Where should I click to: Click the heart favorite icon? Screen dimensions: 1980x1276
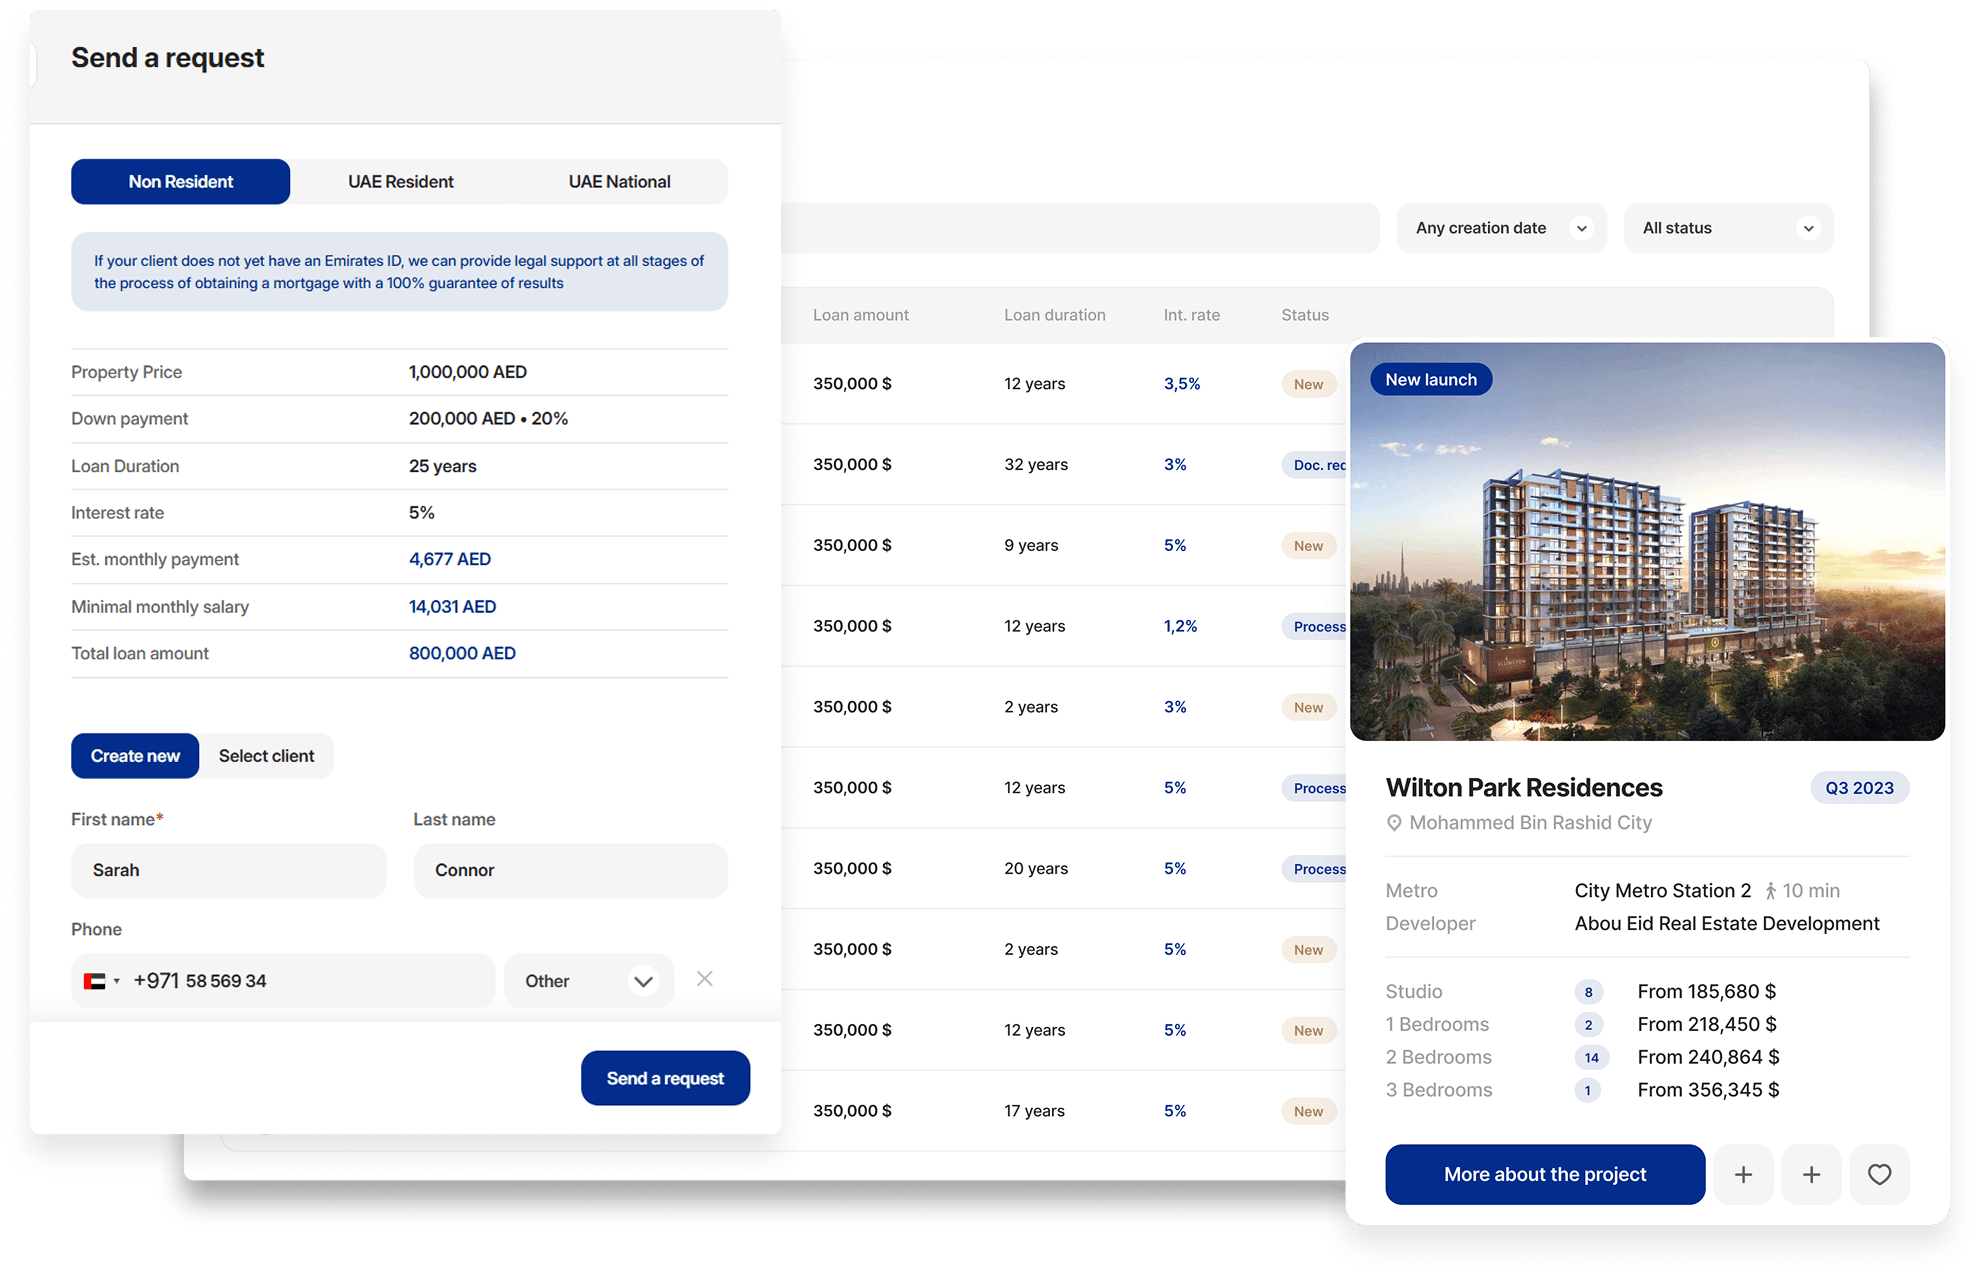point(1879,1174)
